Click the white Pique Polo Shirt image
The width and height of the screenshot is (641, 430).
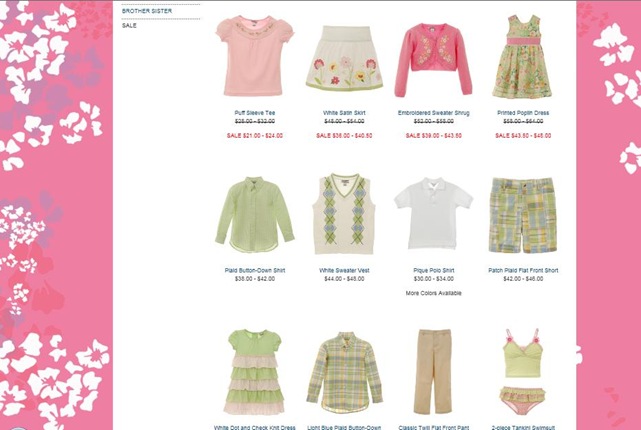point(433,213)
